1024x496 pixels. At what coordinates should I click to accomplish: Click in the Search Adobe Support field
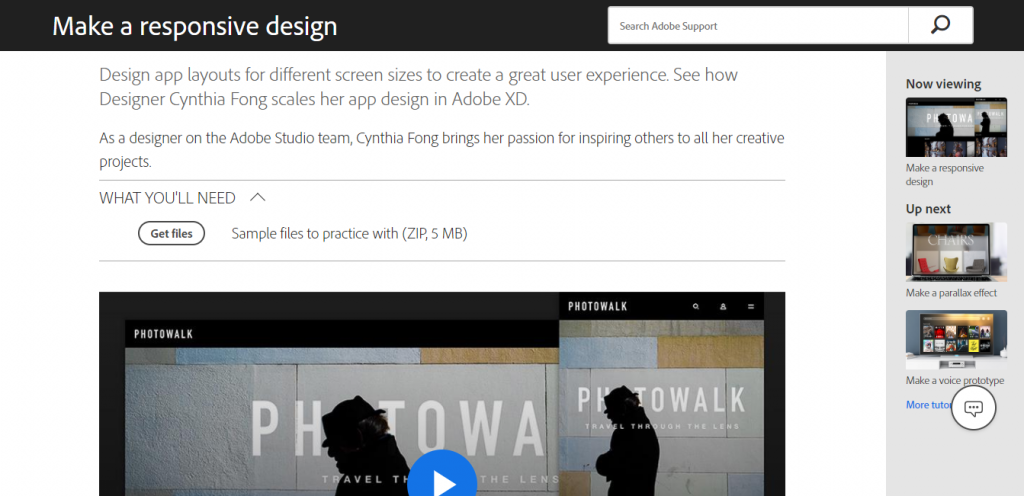pyautogui.click(x=758, y=25)
